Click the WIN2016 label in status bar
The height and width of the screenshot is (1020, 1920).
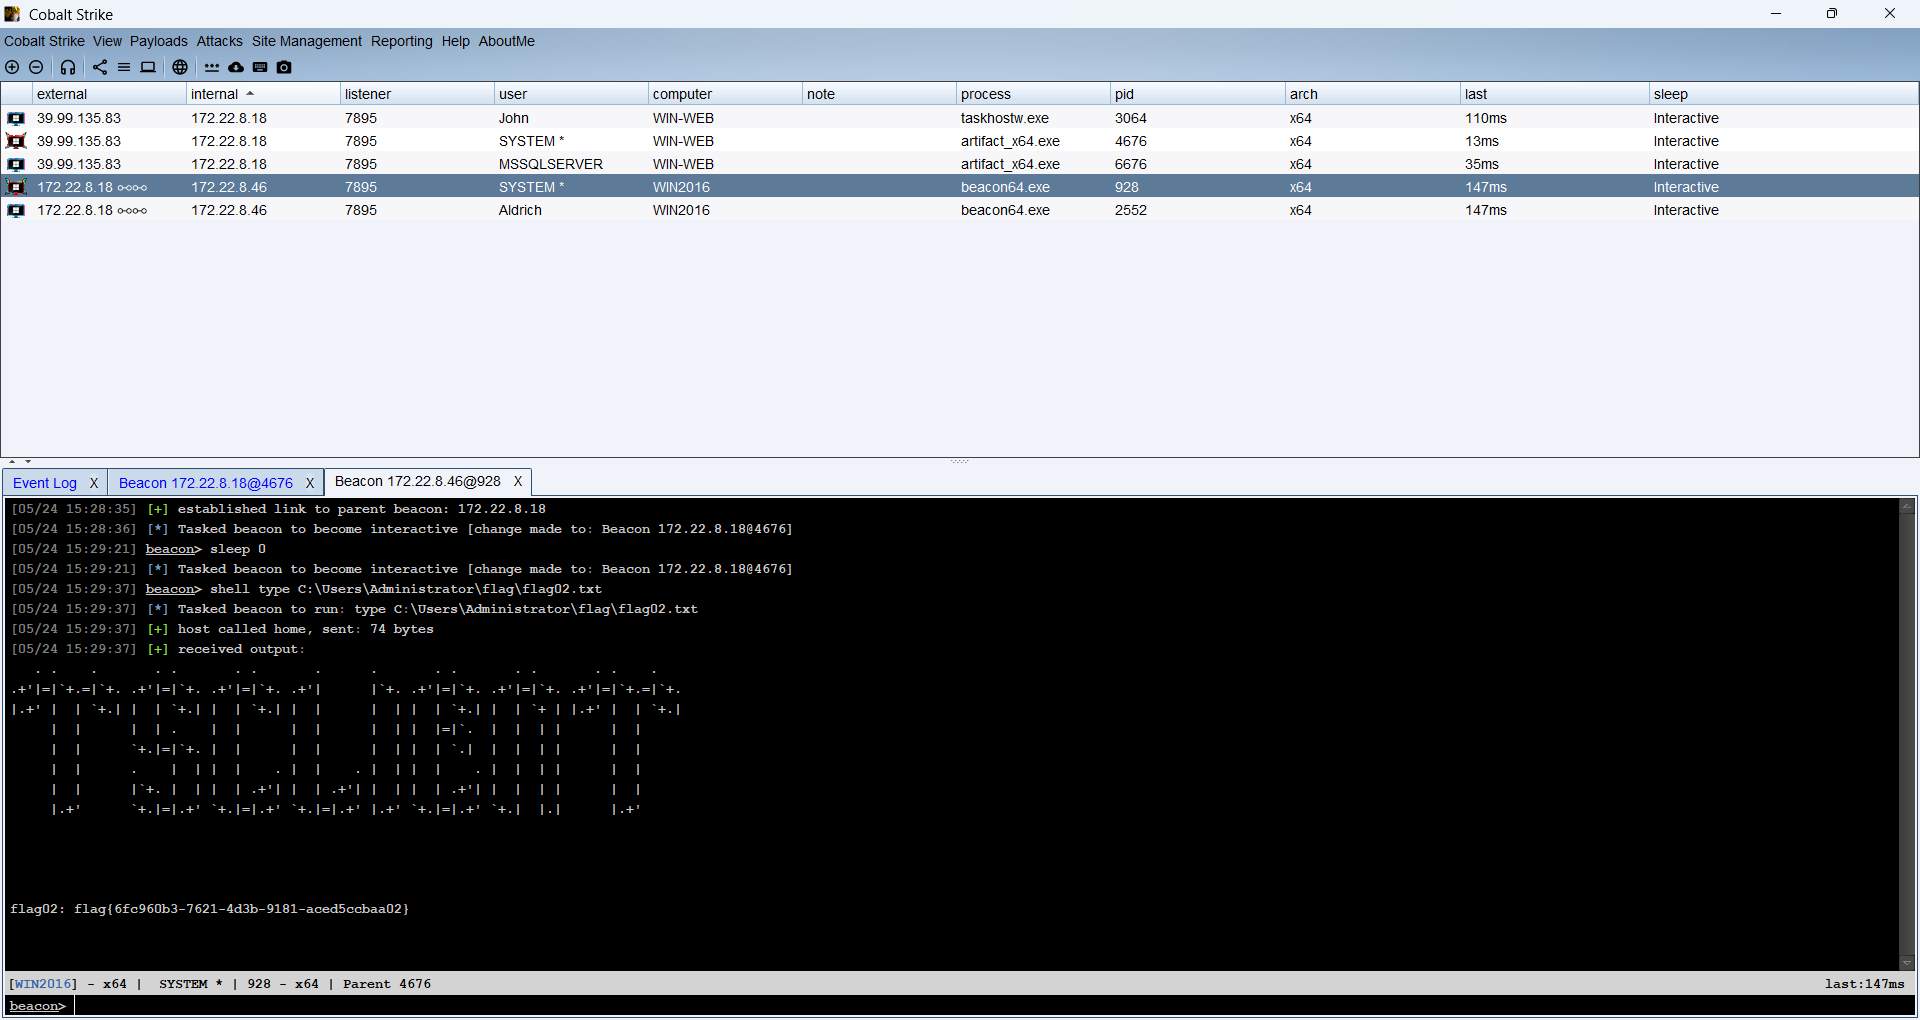[x=43, y=984]
